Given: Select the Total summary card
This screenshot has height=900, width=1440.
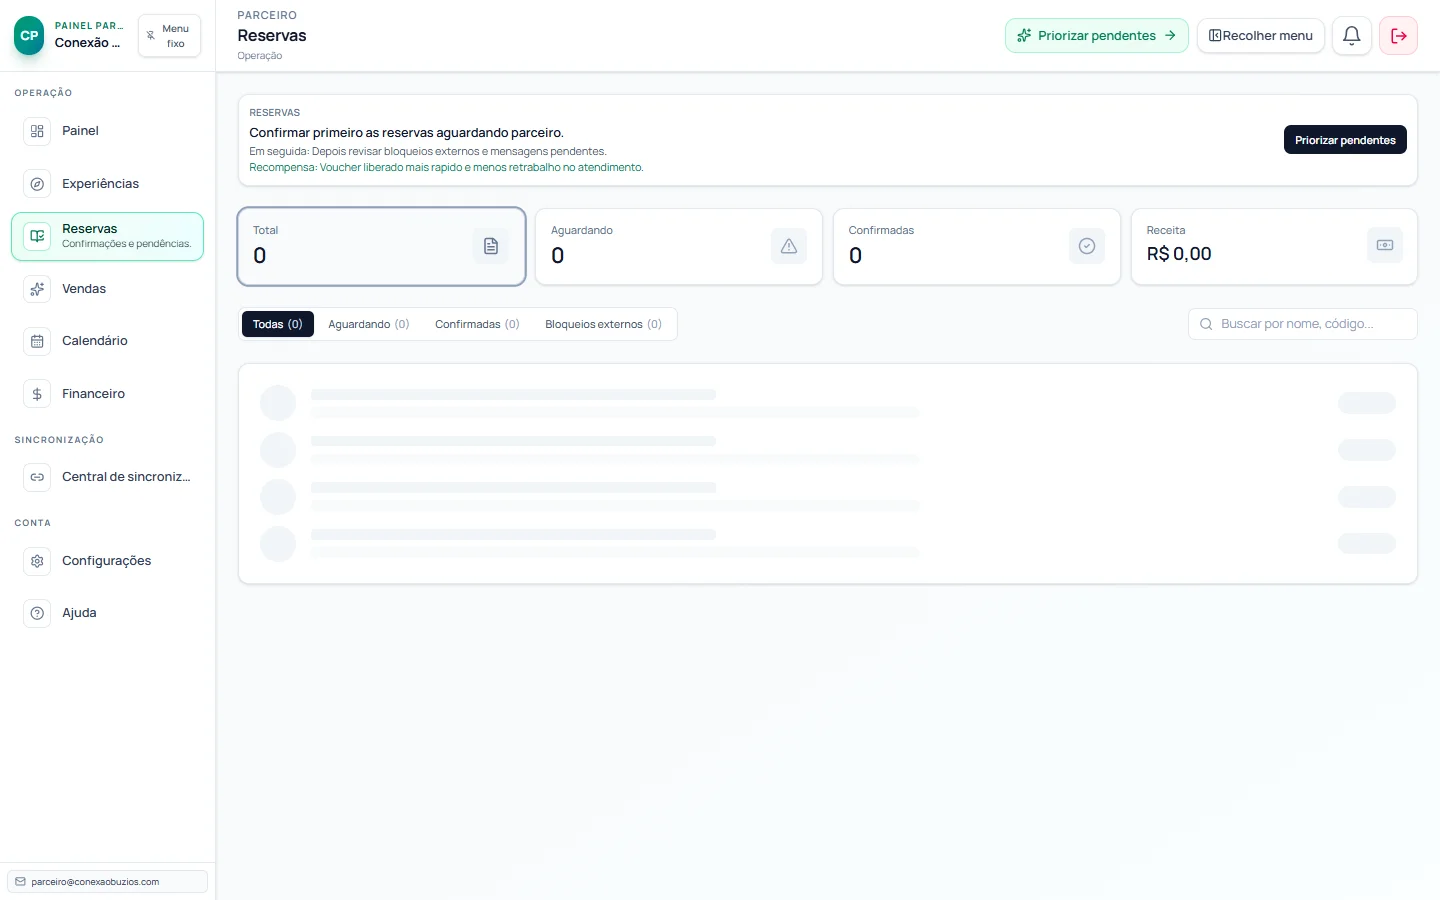Looking at the screenshot, I should pyautogui.click(x=381, y=246).
